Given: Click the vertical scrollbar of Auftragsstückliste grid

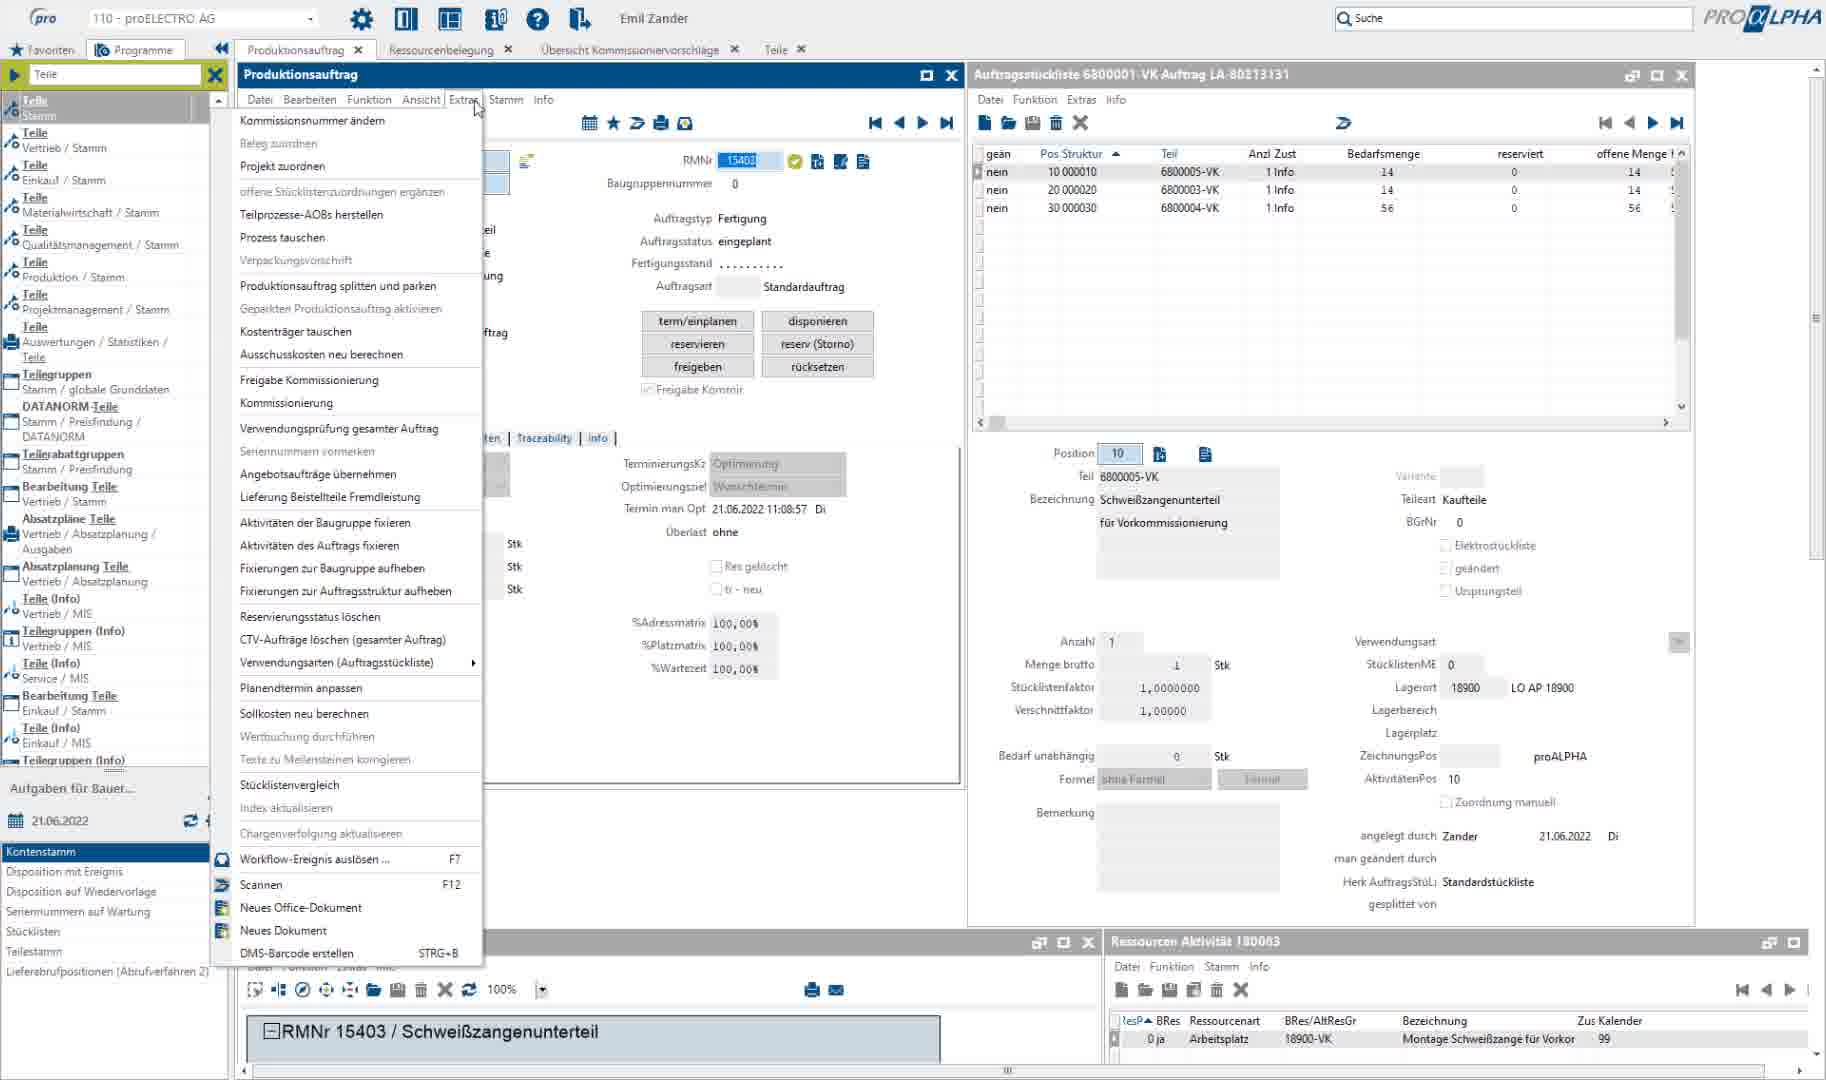Looking at the screenshot, I should coord(1681,280).
